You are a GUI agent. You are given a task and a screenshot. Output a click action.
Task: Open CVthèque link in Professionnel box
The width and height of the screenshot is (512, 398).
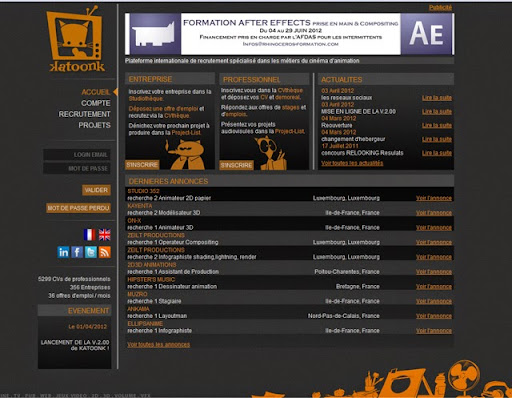coord(290,90)
